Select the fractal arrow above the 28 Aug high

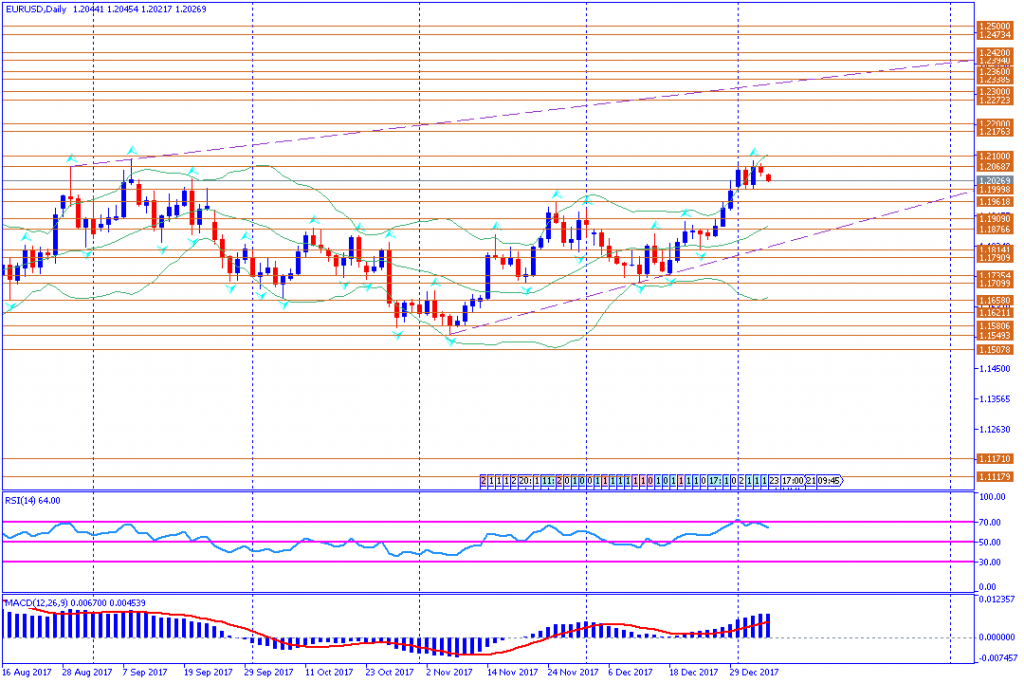(x=71, y=157)
